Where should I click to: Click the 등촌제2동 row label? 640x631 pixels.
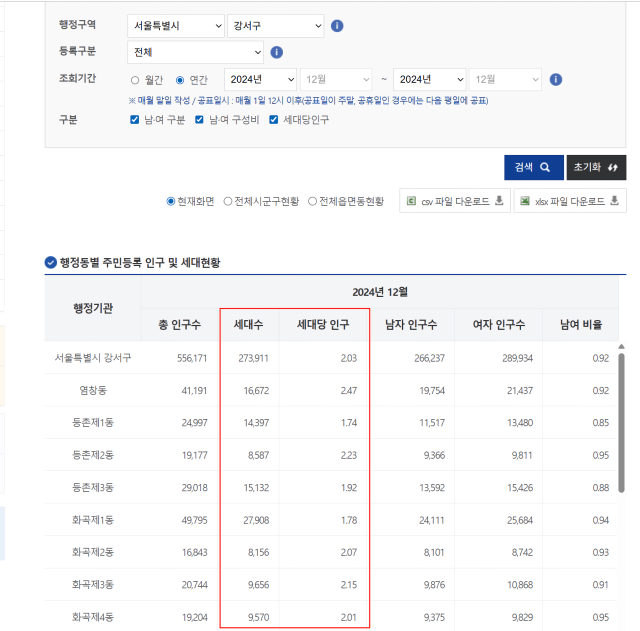click(93, 455)
